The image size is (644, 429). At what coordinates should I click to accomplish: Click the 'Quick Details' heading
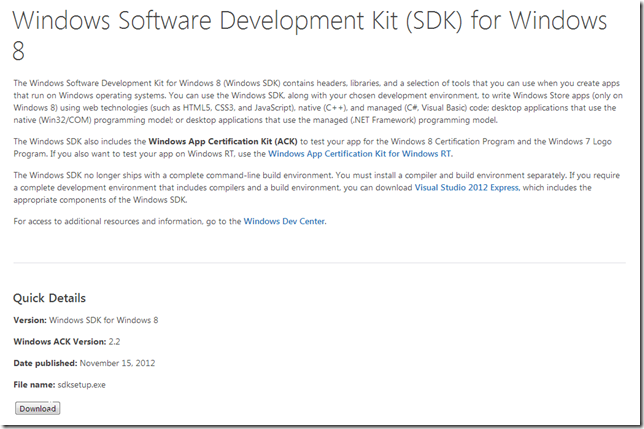(x=49, y=298)
